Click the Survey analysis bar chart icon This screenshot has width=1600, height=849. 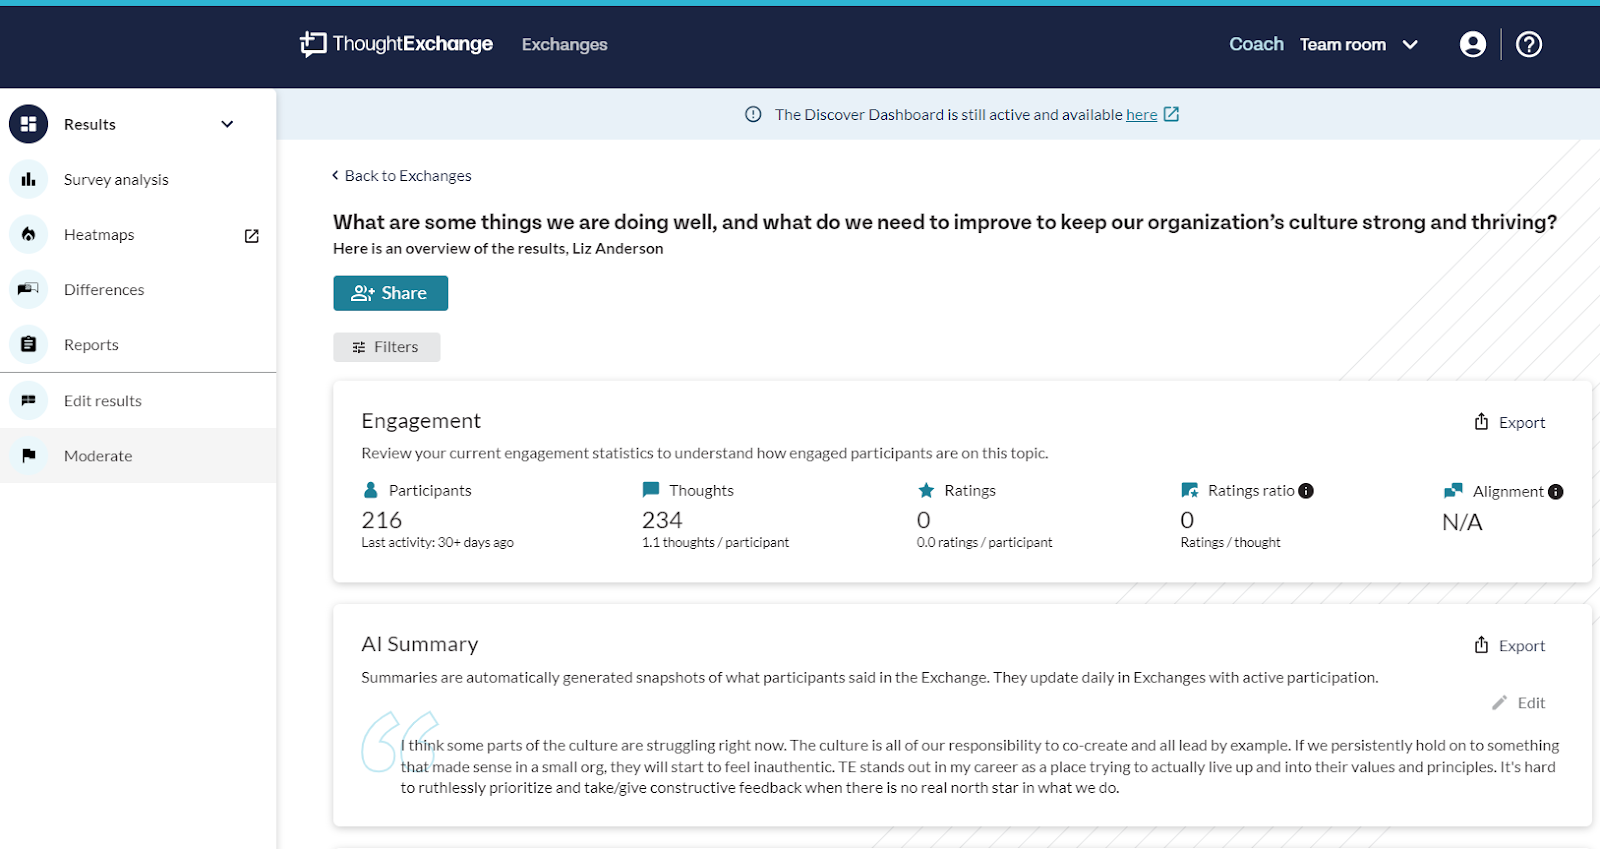(x=28, y=179)
